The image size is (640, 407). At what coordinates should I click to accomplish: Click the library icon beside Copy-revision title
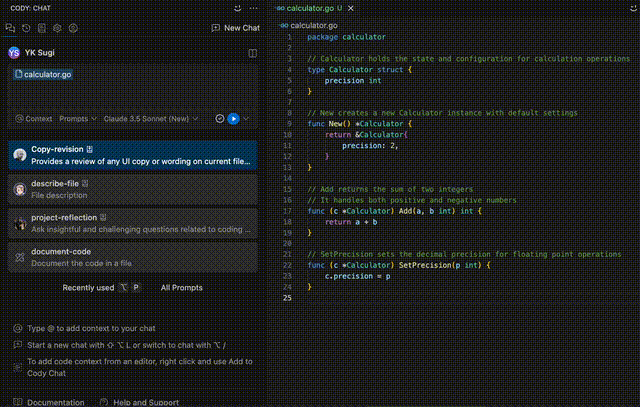[x=90, y=149]
